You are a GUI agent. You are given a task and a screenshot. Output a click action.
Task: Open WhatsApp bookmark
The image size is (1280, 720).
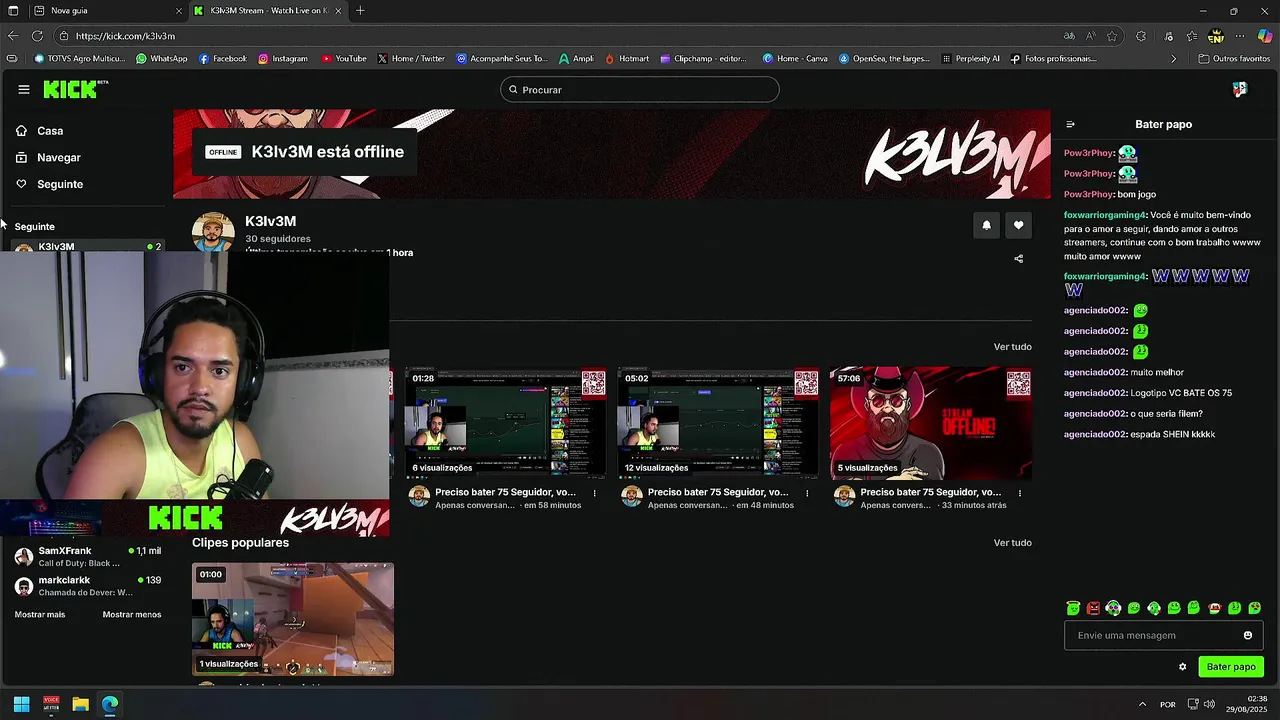pyautogui.click(x=161, y=59)
